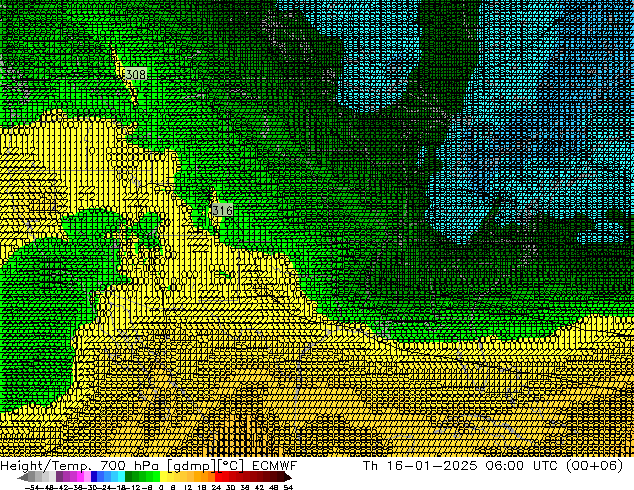The image size is (634, 490).
Task: Click the orange 18 legend swatch
Action: [x=205, y=478]
